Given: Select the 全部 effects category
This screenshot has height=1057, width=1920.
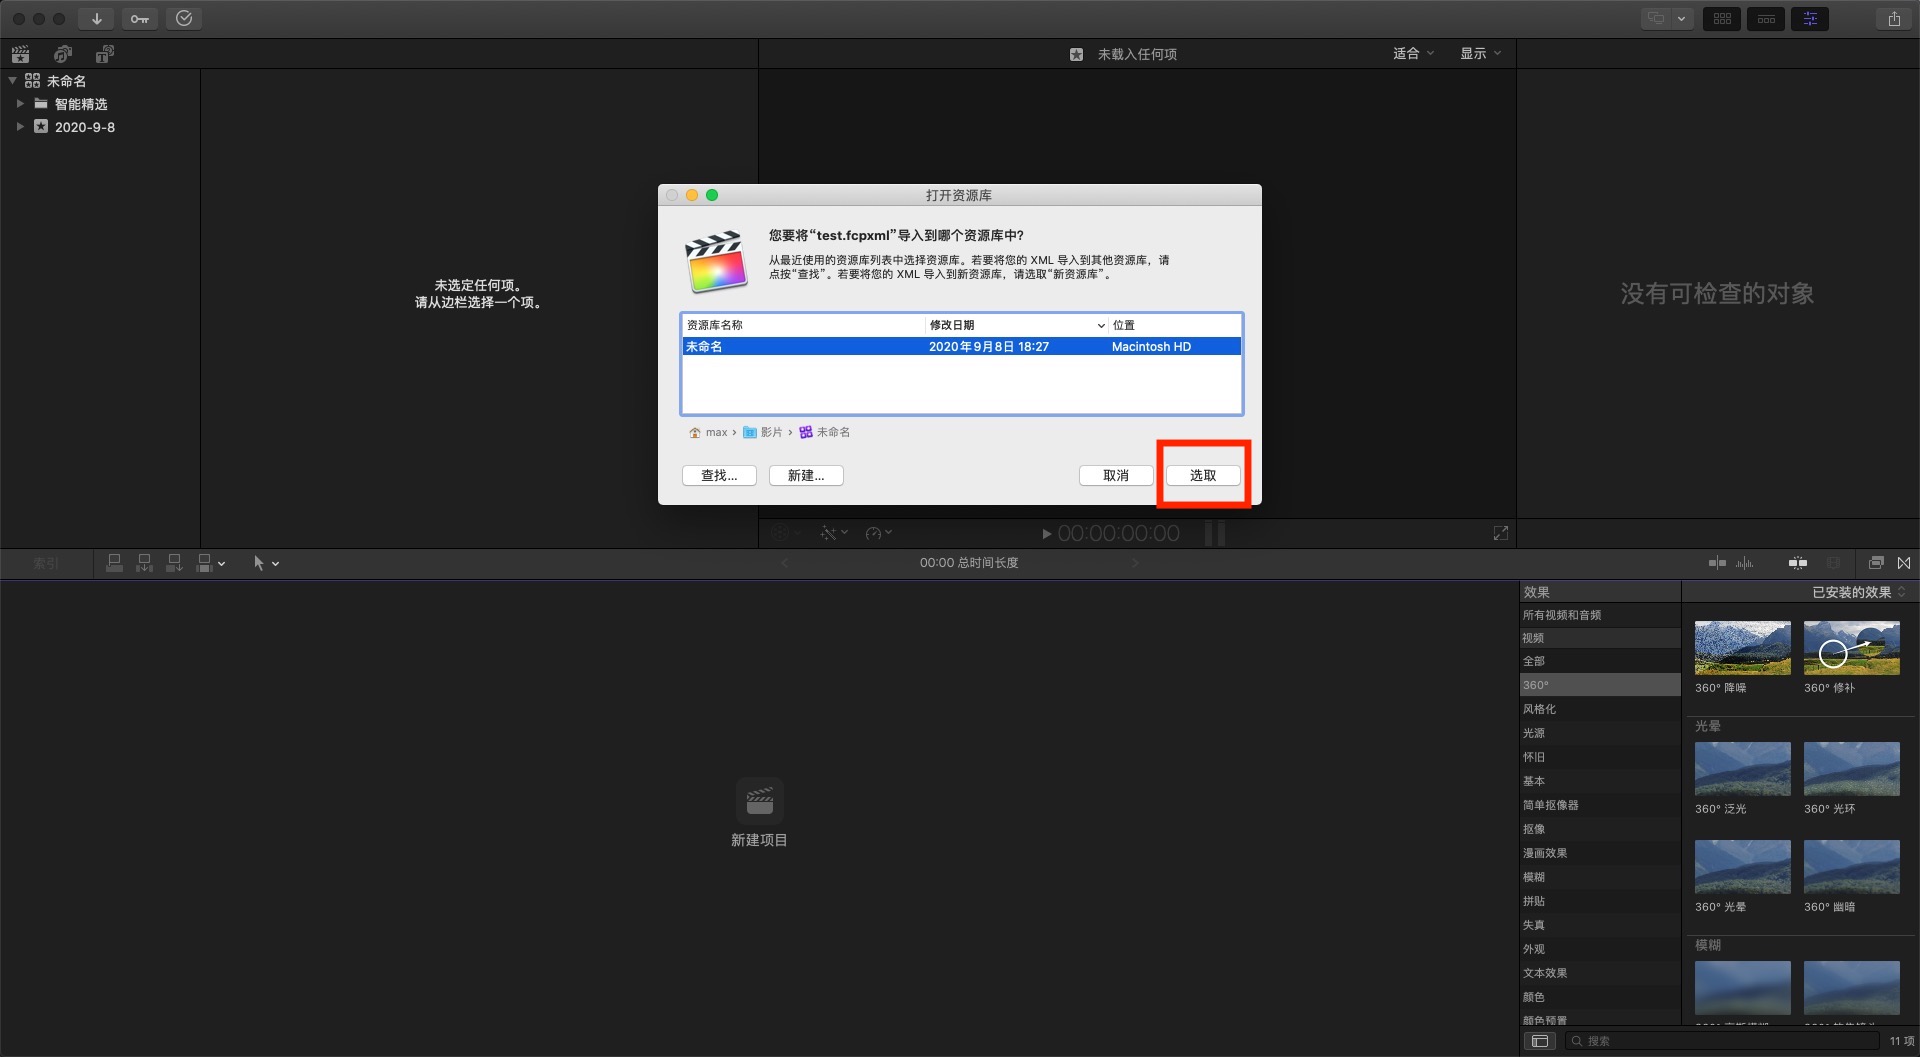Looking at the screenshot, I should 1600,661.
